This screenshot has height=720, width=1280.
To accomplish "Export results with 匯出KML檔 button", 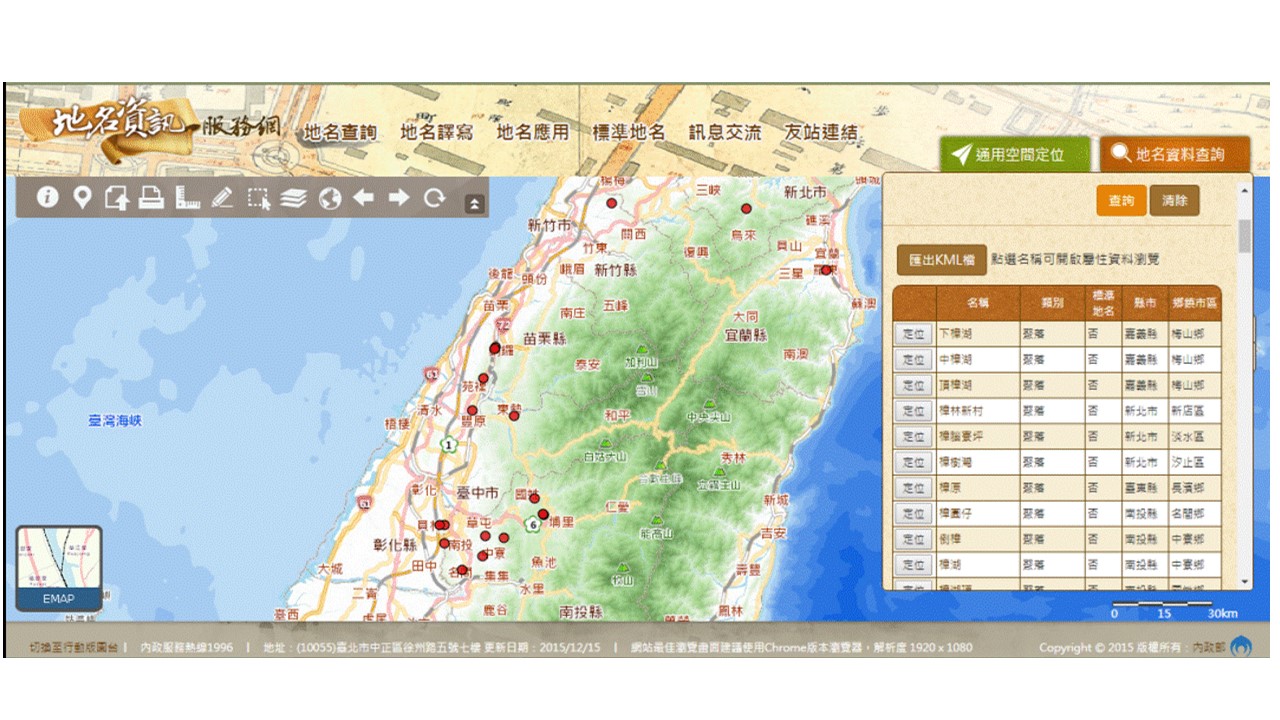I will click(941, 259).
